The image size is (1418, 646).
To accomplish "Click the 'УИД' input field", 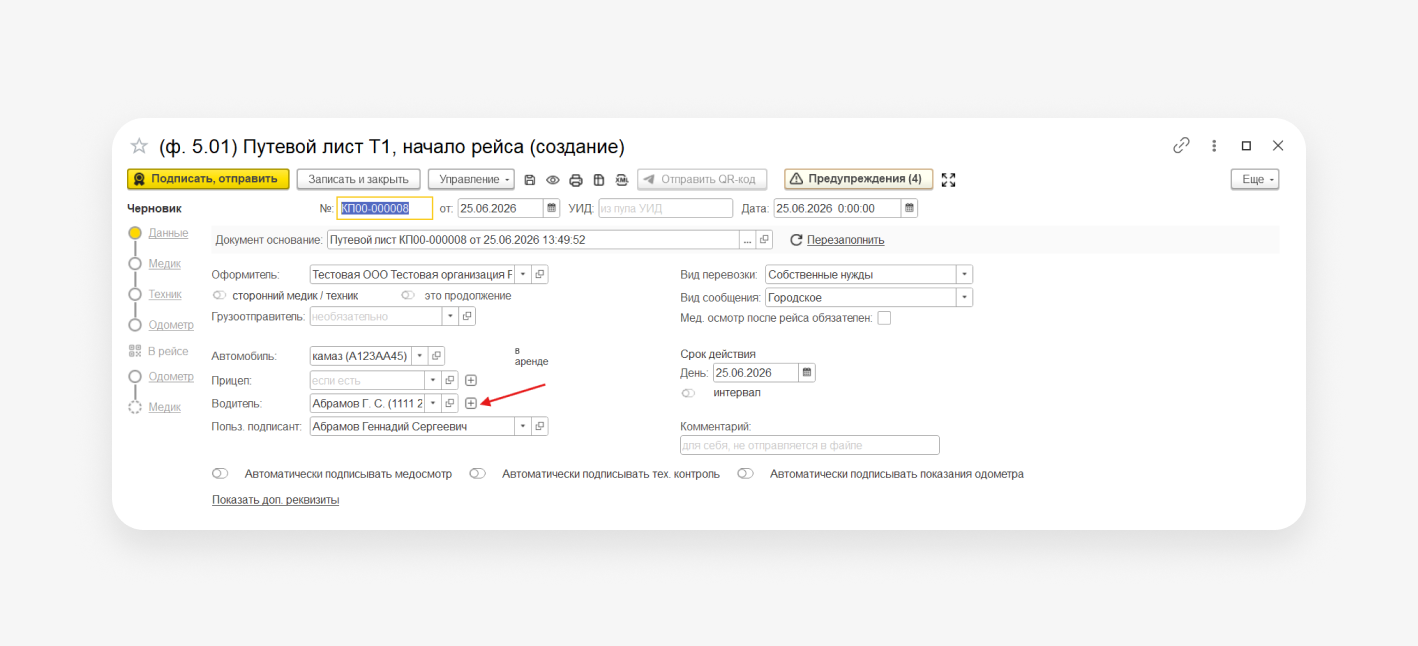I will 665,208.
